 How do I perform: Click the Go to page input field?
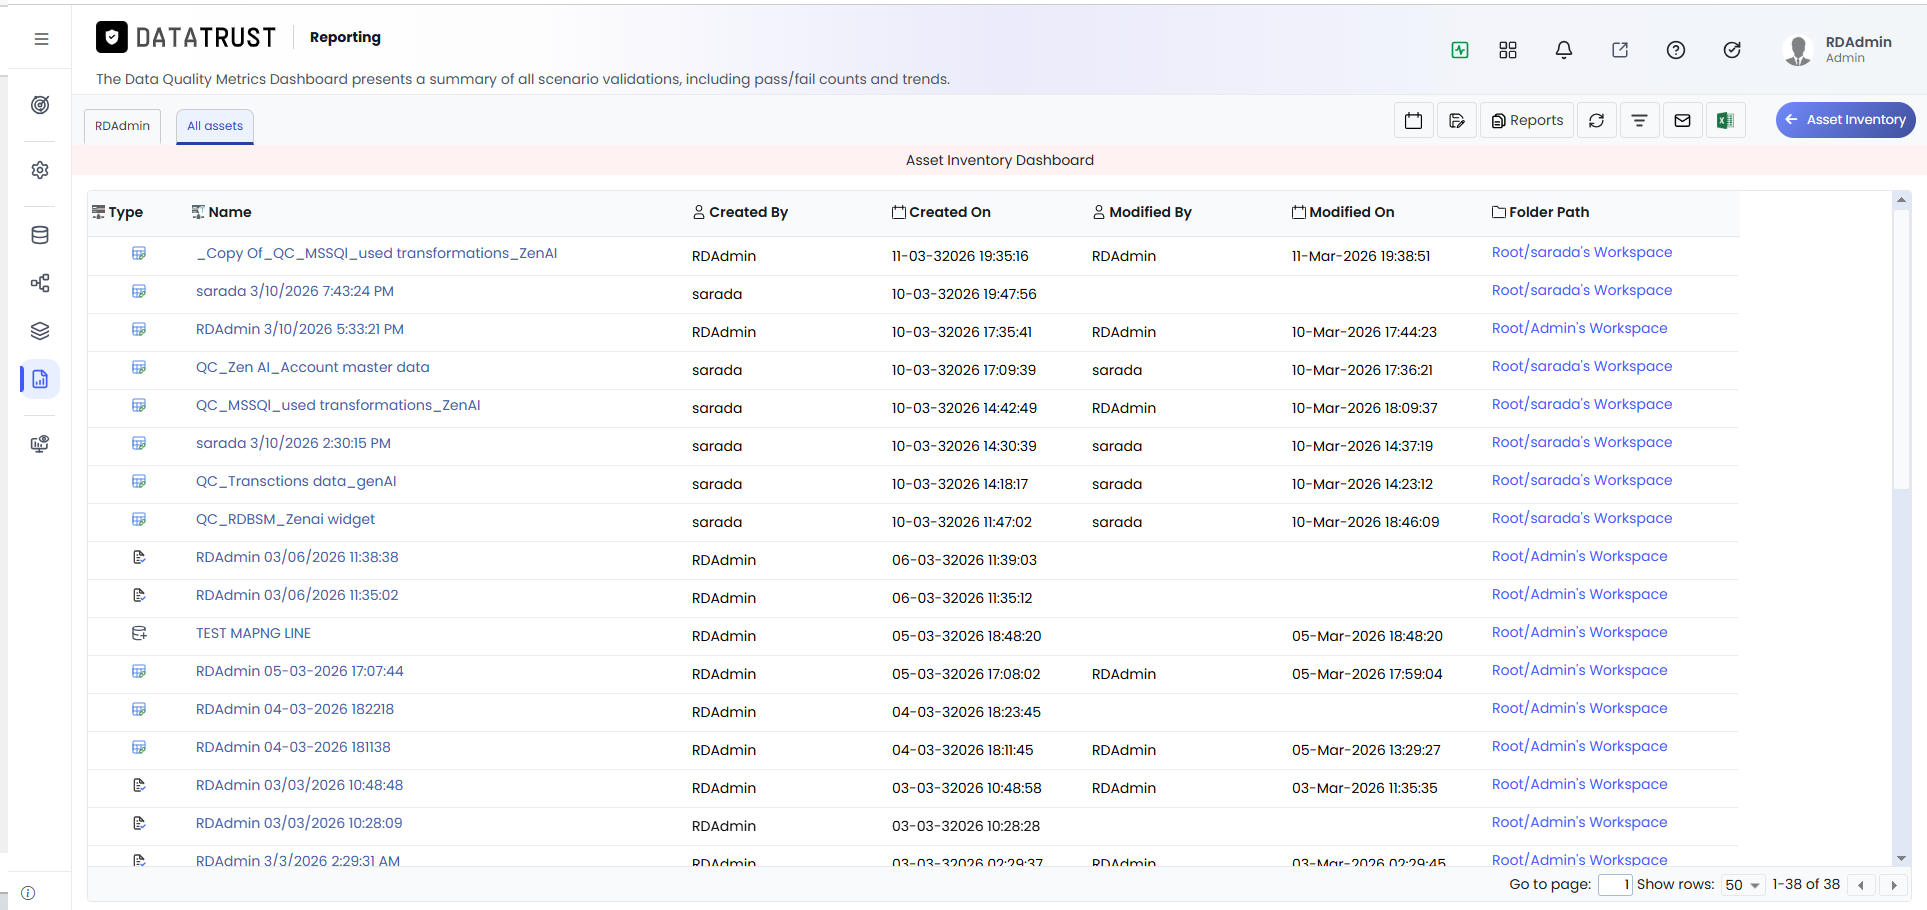click(x=1615, y=885)
